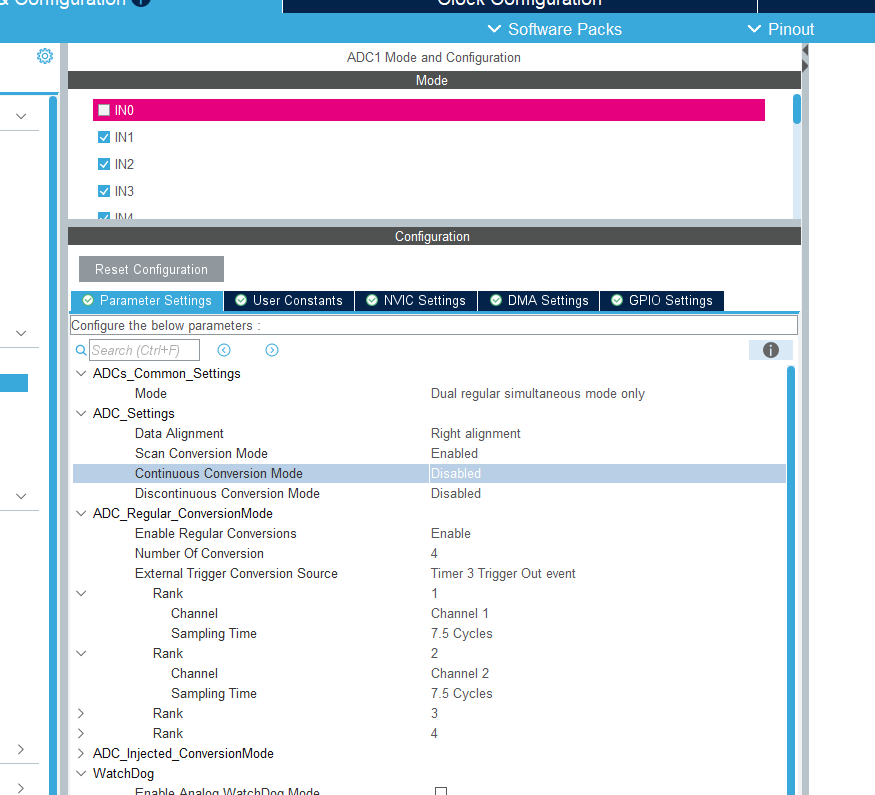Open the Software Packs dropdown
This screenshot has width=875, height=795.
tap(554, 29)
